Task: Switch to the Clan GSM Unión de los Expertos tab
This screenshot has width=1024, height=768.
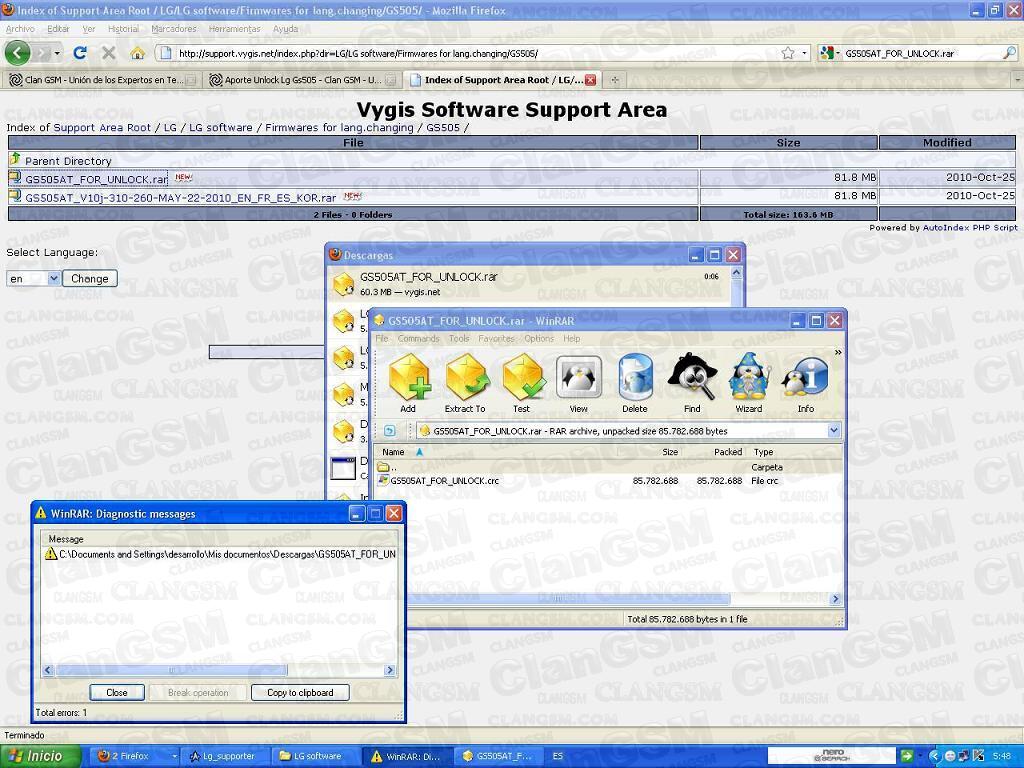Action: (x=103, y=80)
